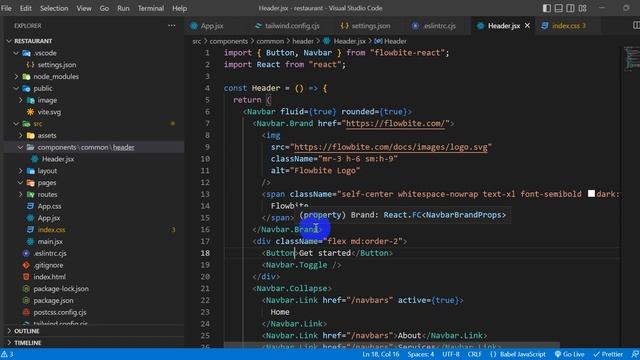Collapse the public folder
This screenshot has width=640, height=360.
coord(16,88)
